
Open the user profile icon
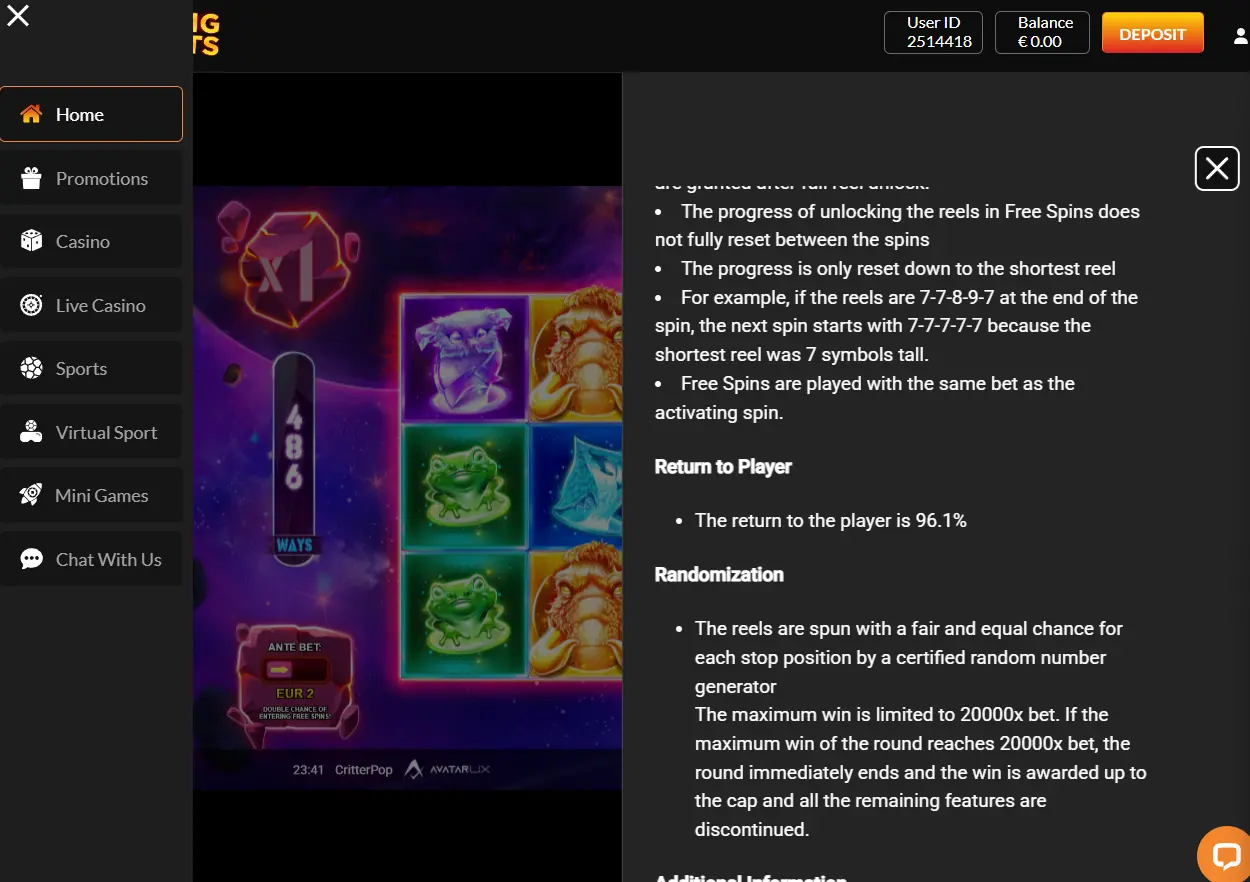[1240, 36]
